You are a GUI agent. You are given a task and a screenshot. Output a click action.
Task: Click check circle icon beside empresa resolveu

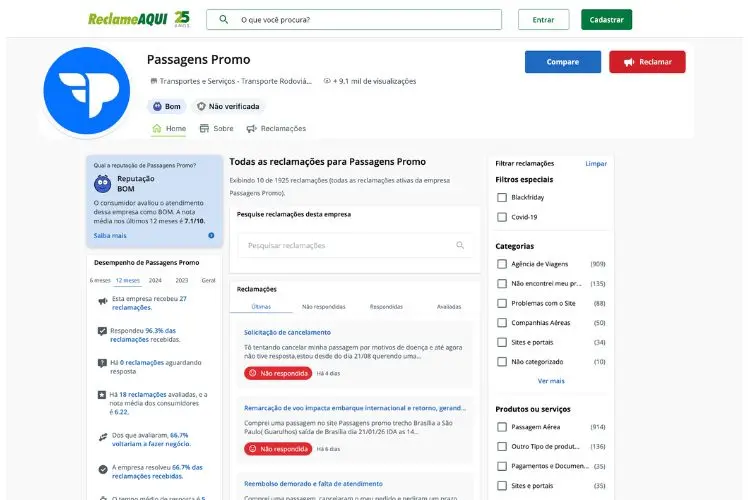(x=102, y=469)
